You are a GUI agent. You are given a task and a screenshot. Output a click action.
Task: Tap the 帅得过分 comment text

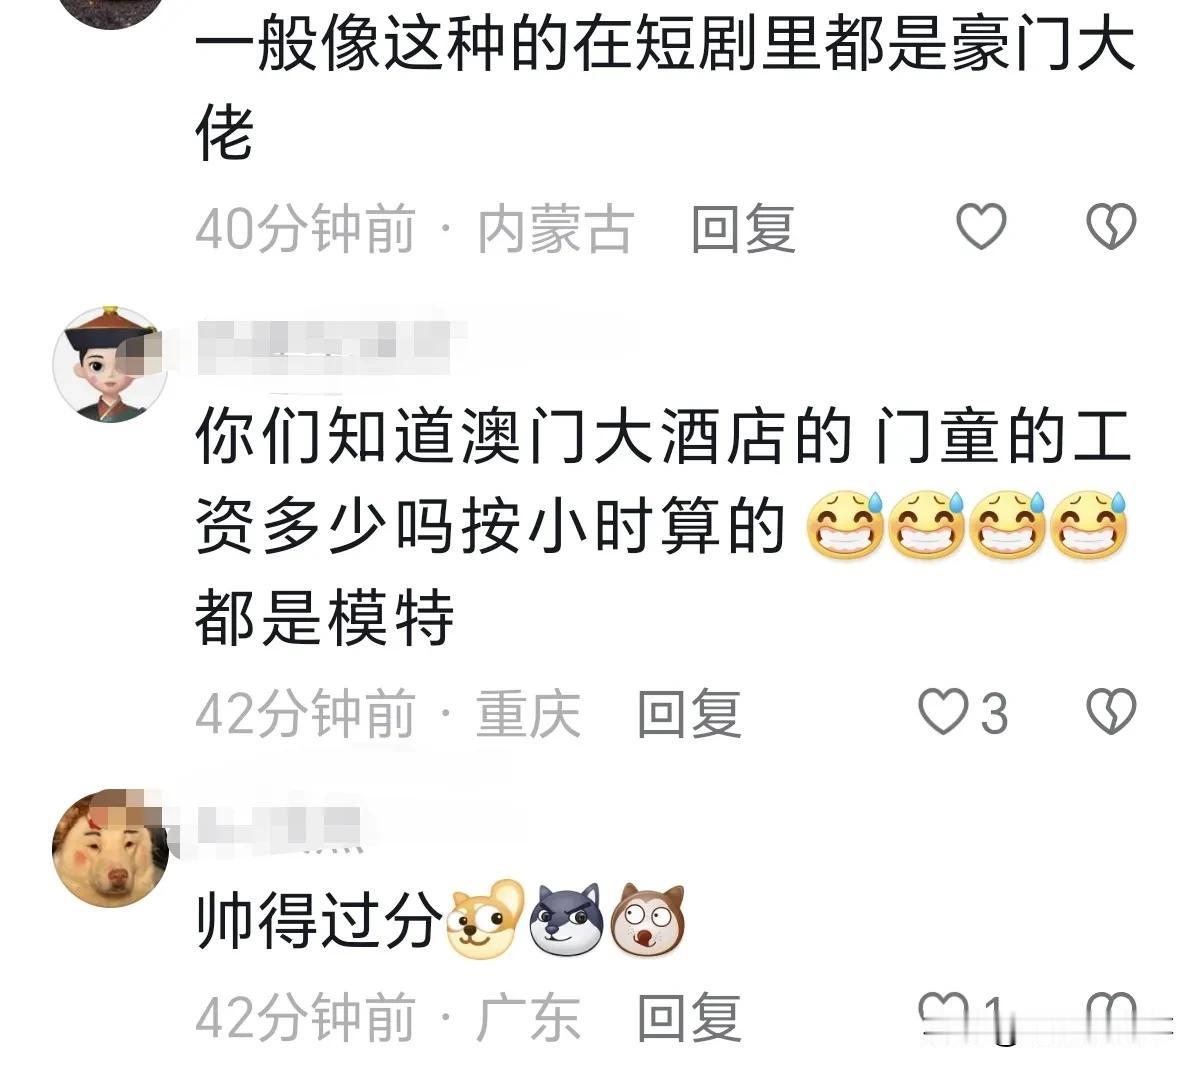pos(319,920)
